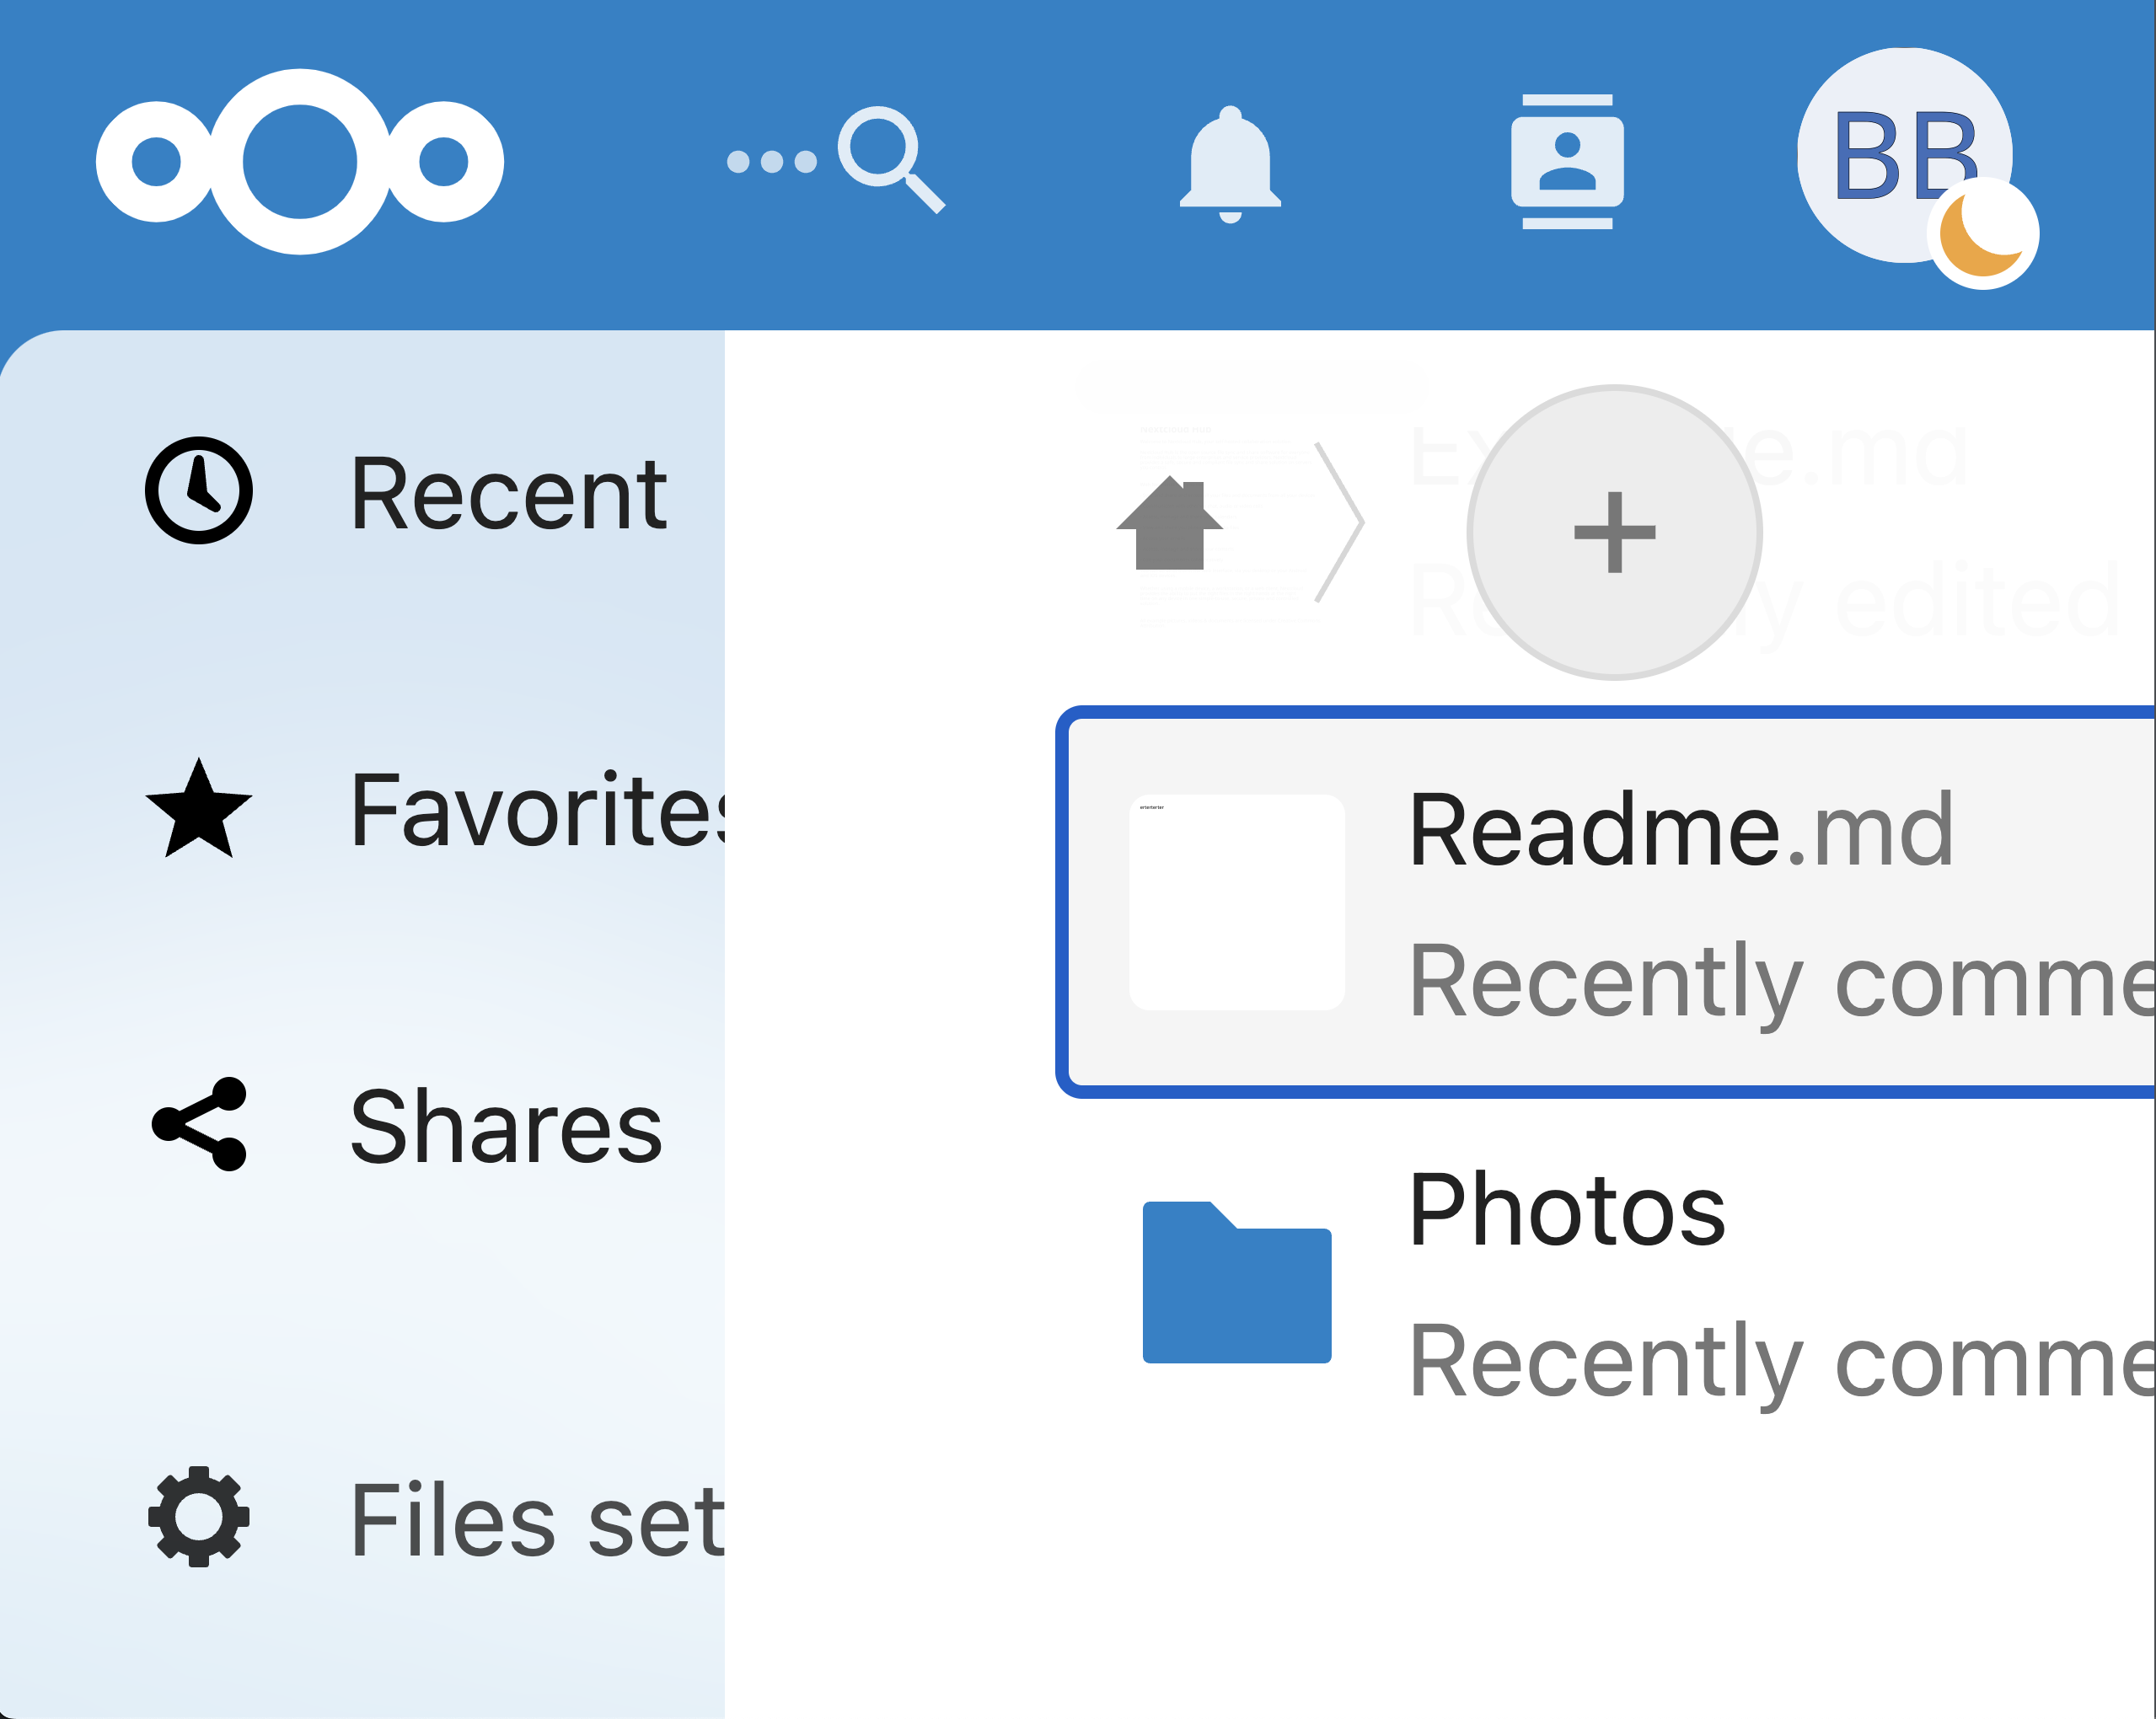Click the Shares icon
2156x1719 pixels.
click(x=199, y=1124)
